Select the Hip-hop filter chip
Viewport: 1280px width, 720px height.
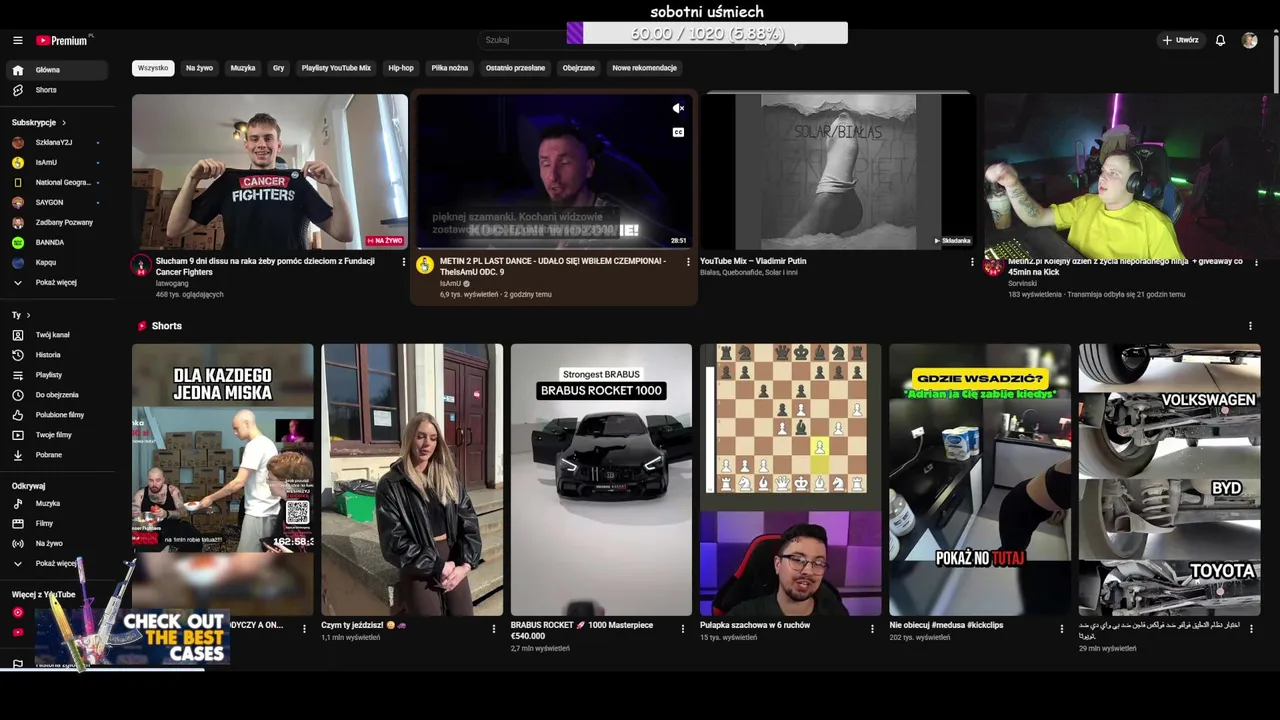click(x=401, y=68)
